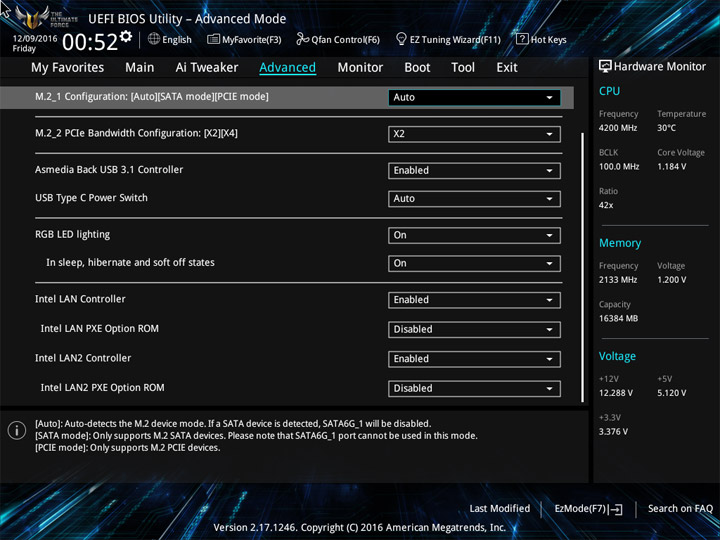Click the 1.184 V core voltage value

point(672,167)
